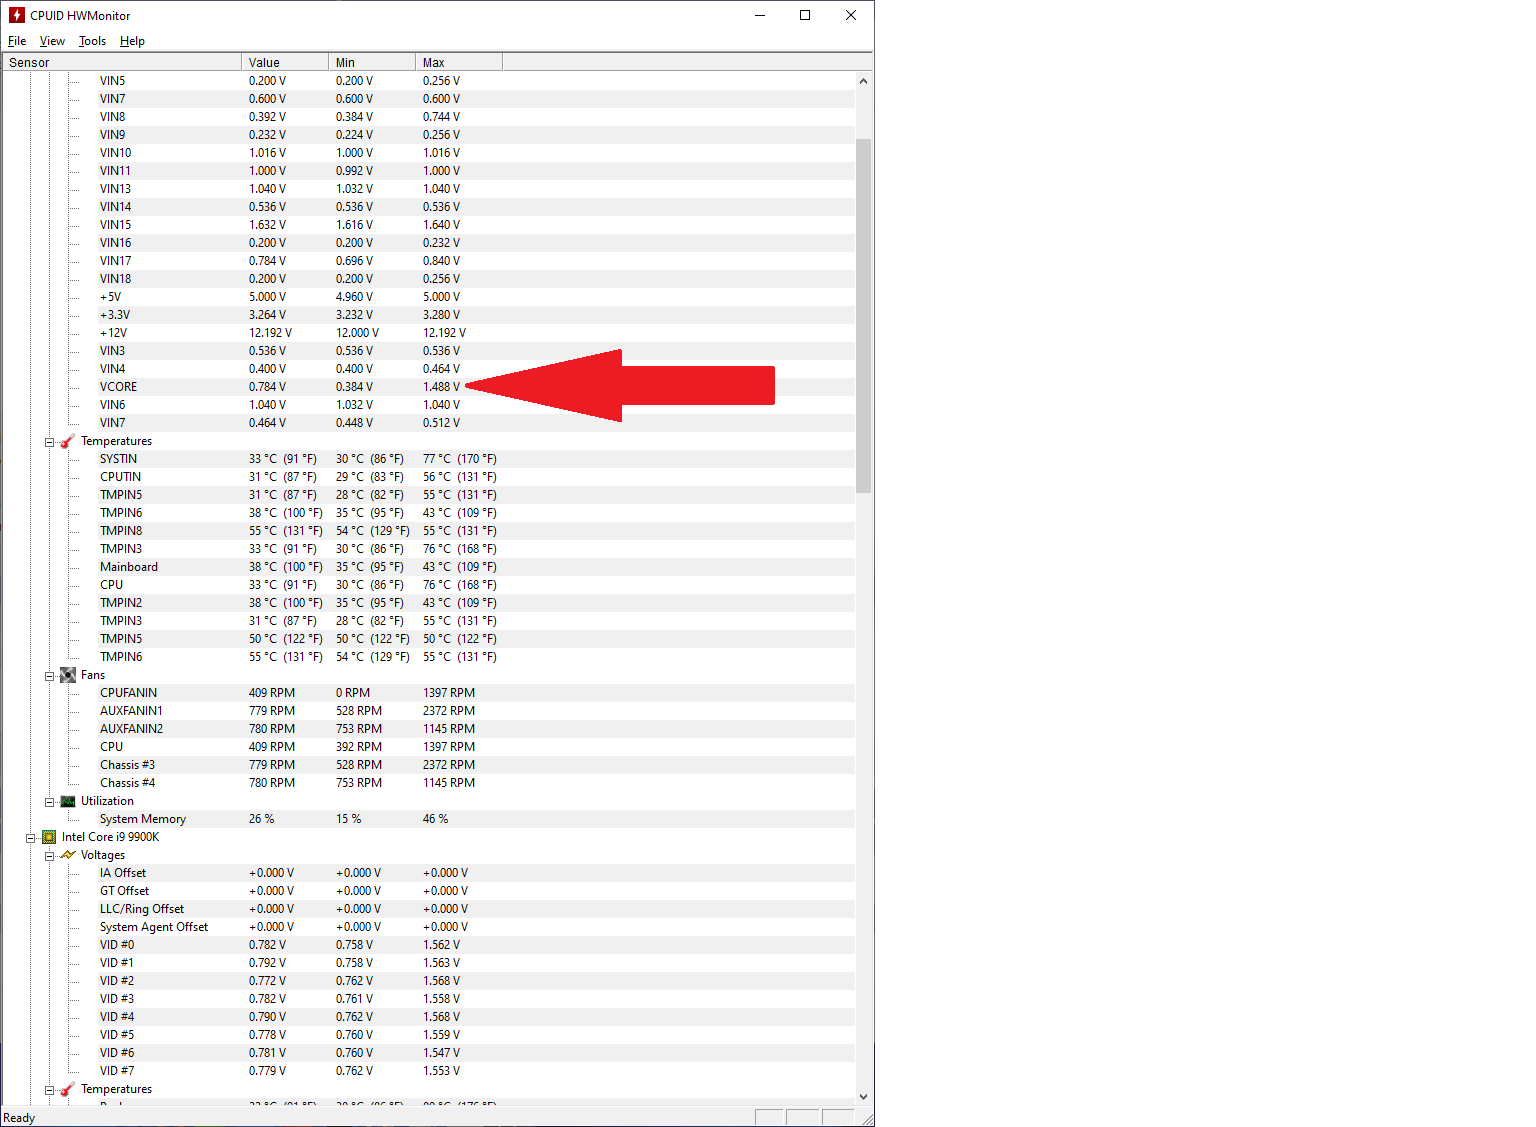
Task: Select the VIN10 voltage row
Action: point(428,153)
